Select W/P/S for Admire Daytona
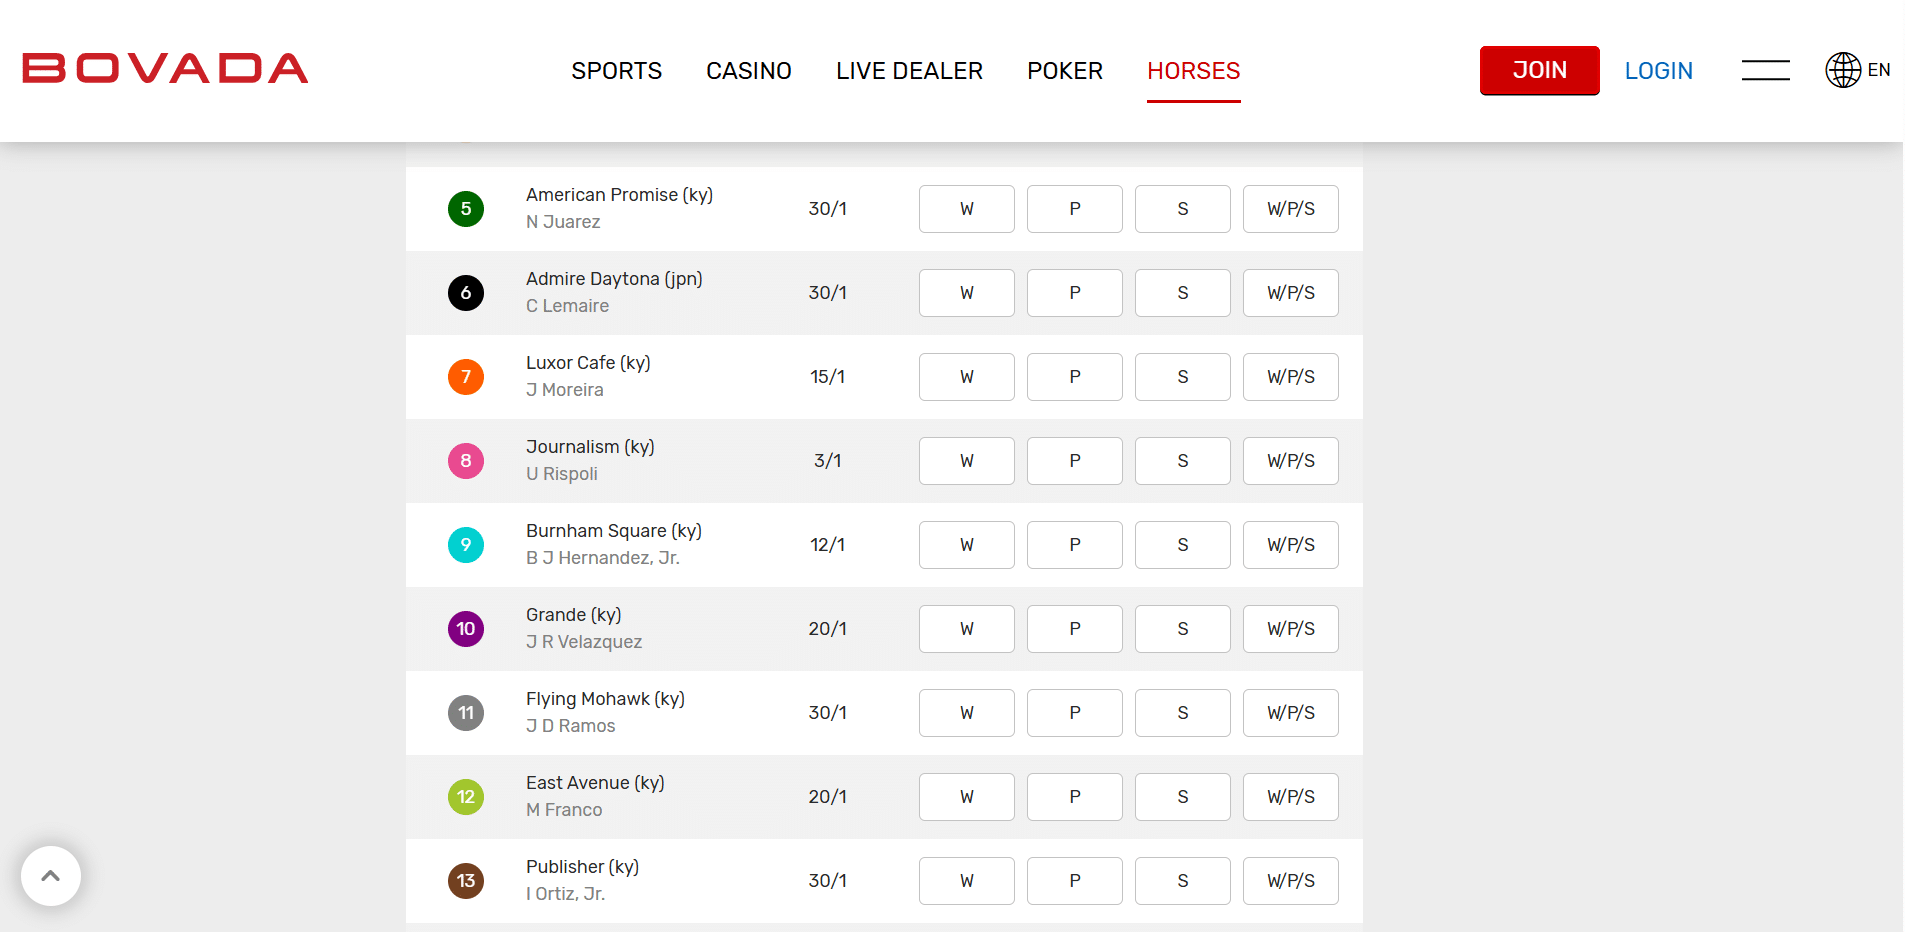 click(x=1291, y=293)
